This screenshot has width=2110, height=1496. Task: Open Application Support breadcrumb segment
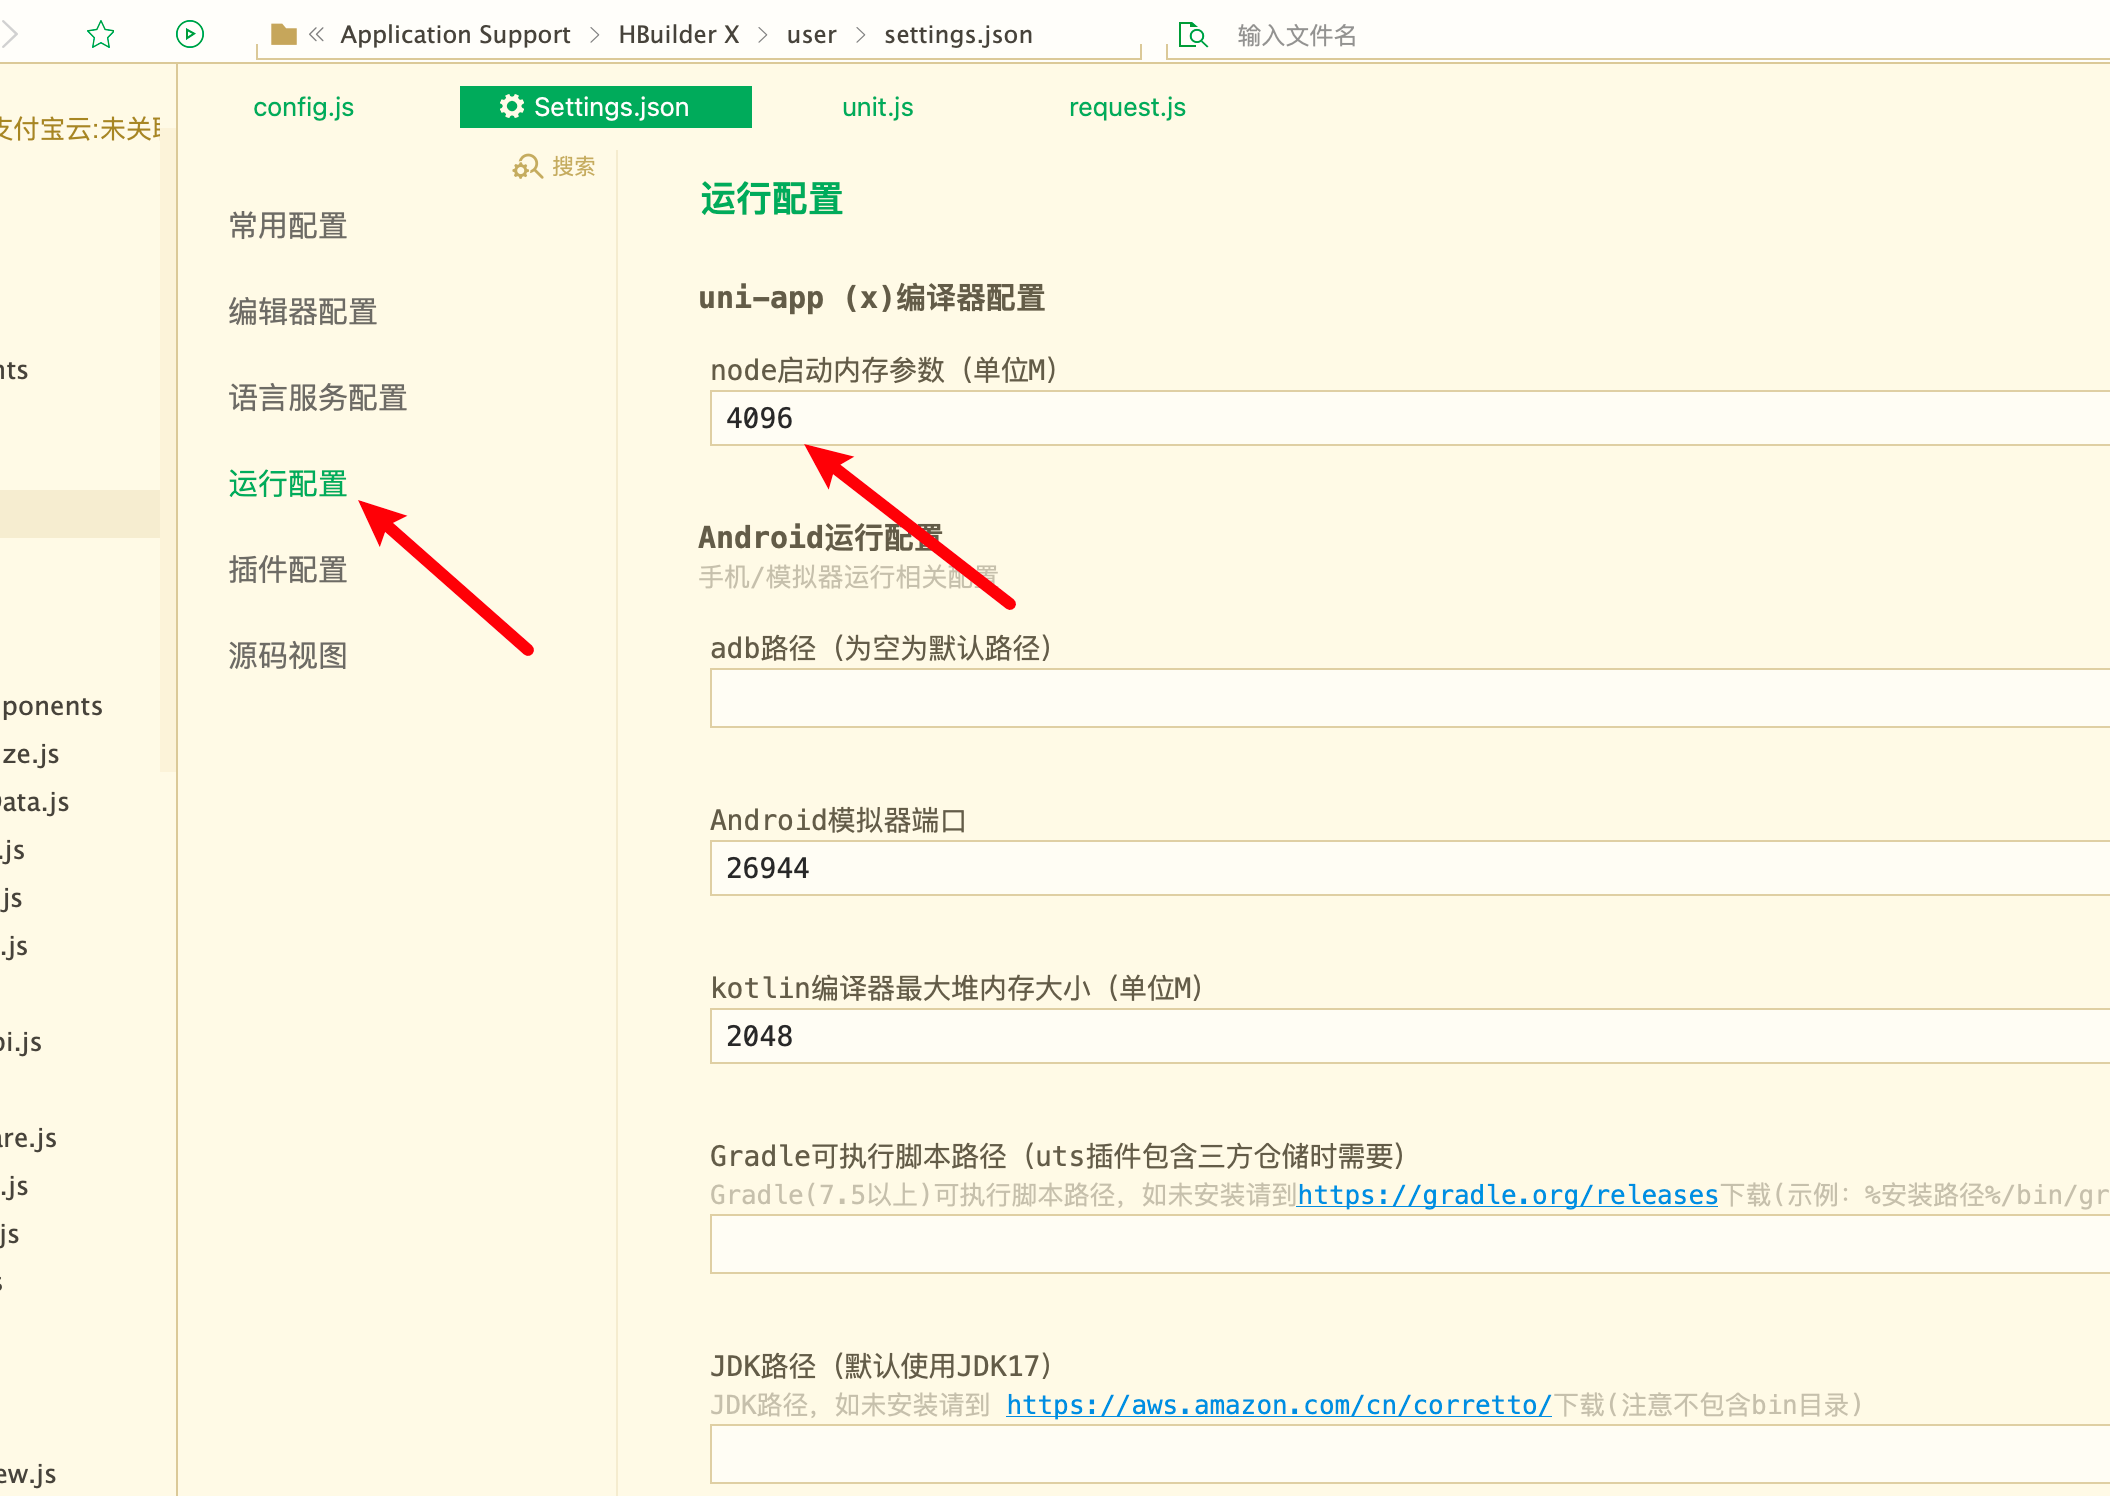455,35
